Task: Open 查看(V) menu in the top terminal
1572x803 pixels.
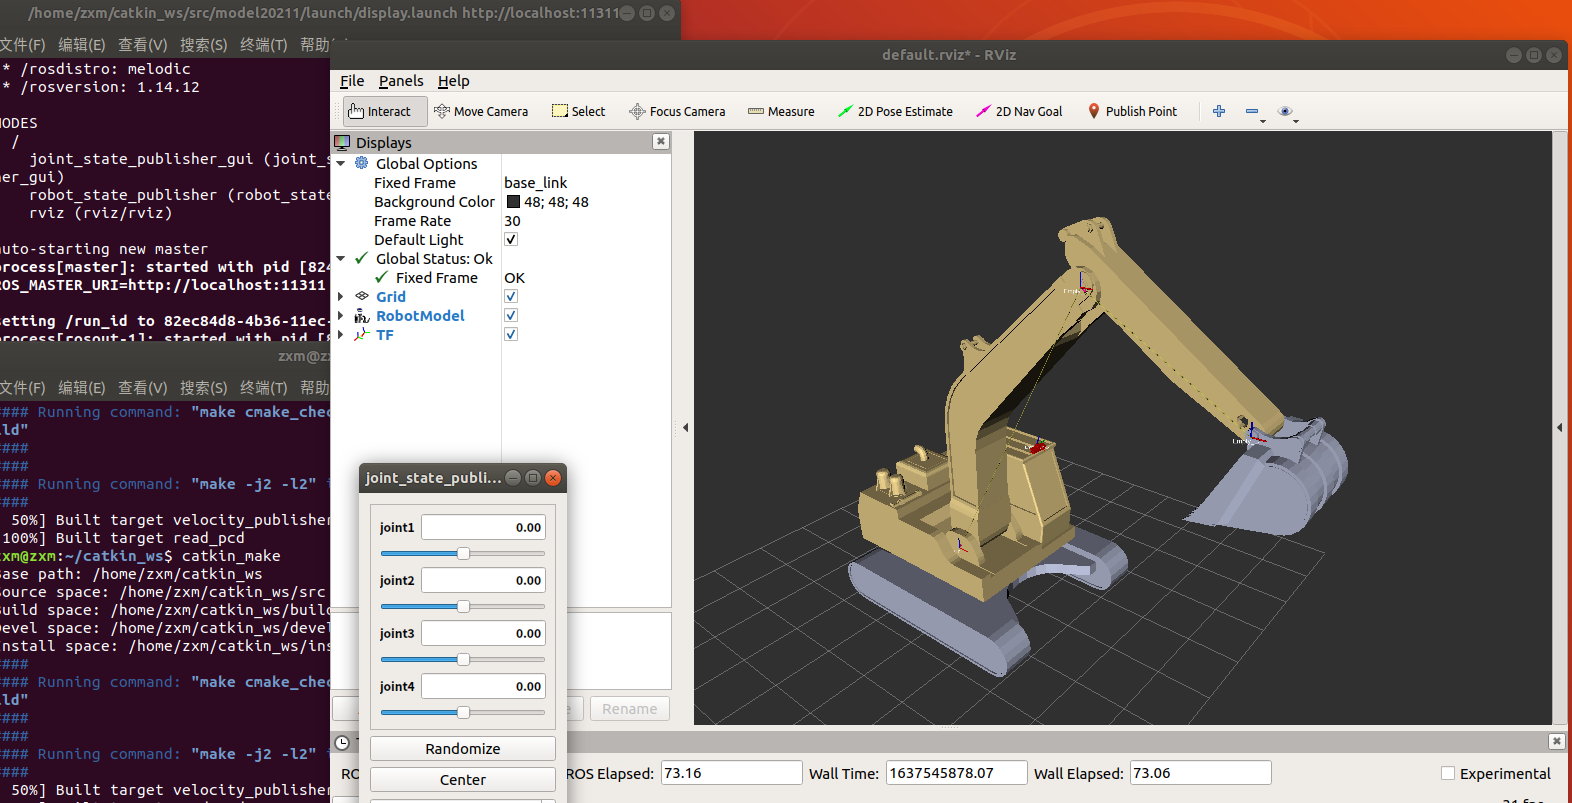Action: (142, 44)
